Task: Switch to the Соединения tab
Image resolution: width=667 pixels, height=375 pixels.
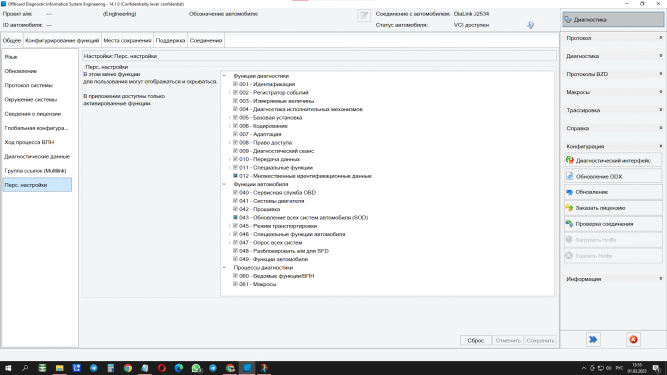Action: coord(206,40)
